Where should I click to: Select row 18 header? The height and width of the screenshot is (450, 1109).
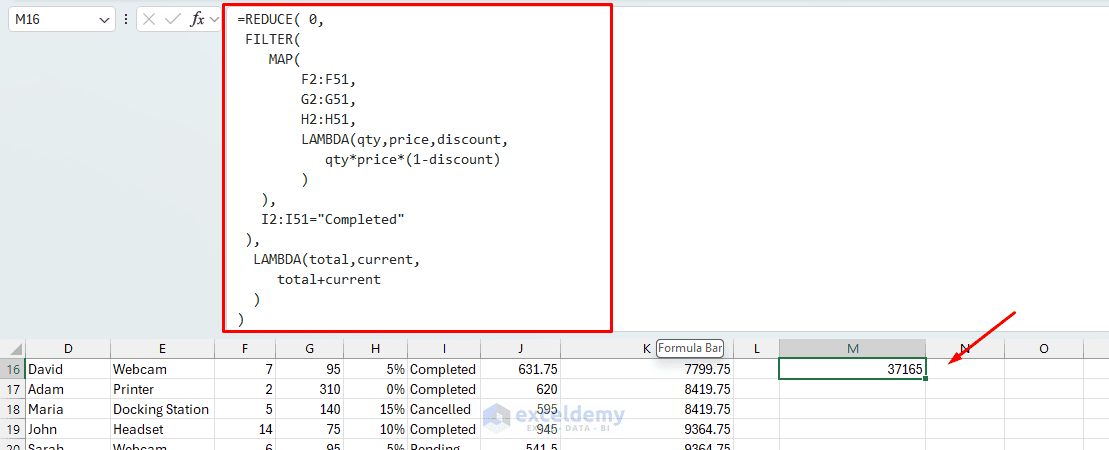pyautogui.click(x=13, y=409)
